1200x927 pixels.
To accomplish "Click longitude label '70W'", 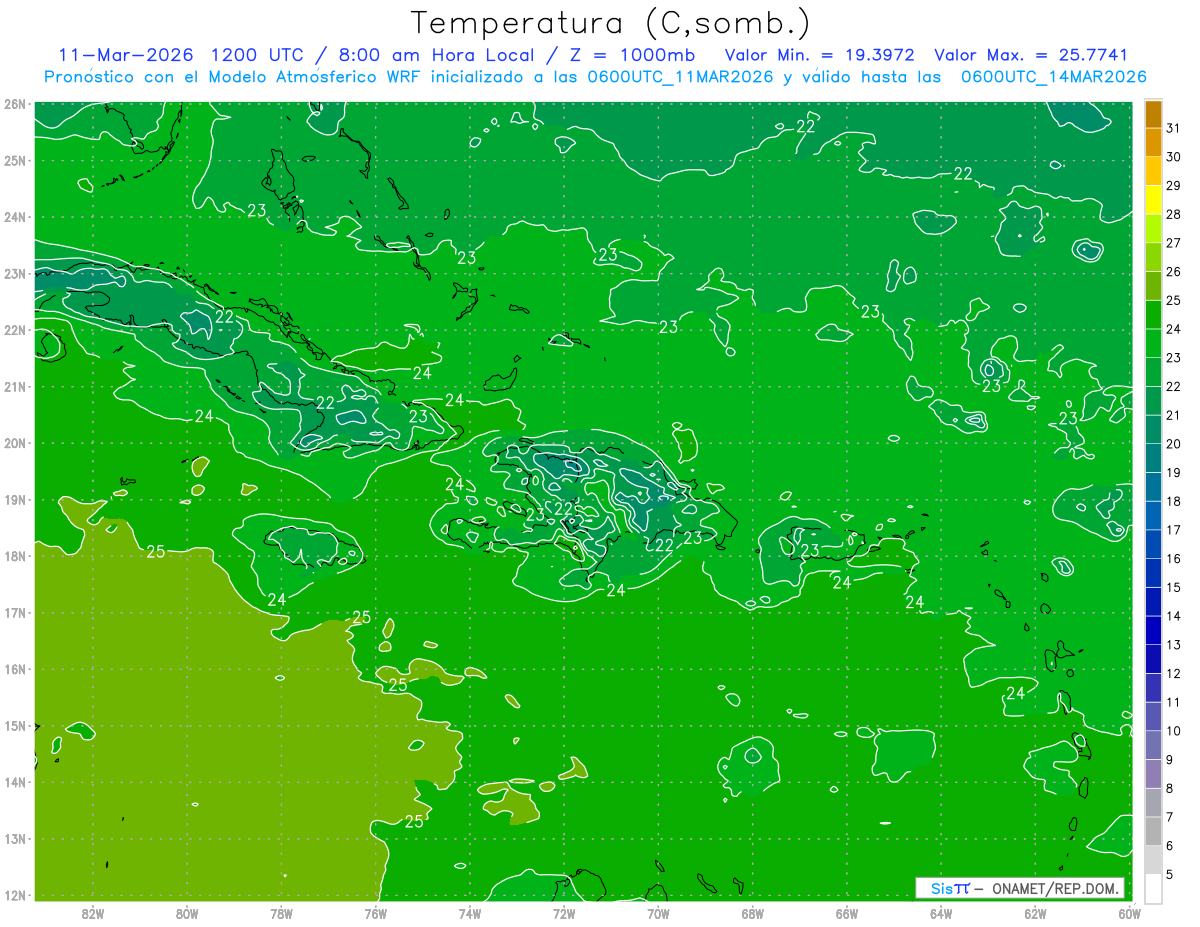I will click(x=658, y=913).
